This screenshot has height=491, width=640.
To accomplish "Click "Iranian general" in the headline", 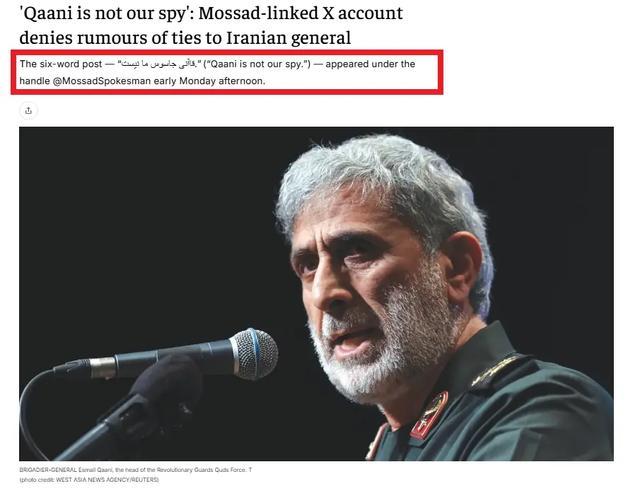I will (288, 38).
